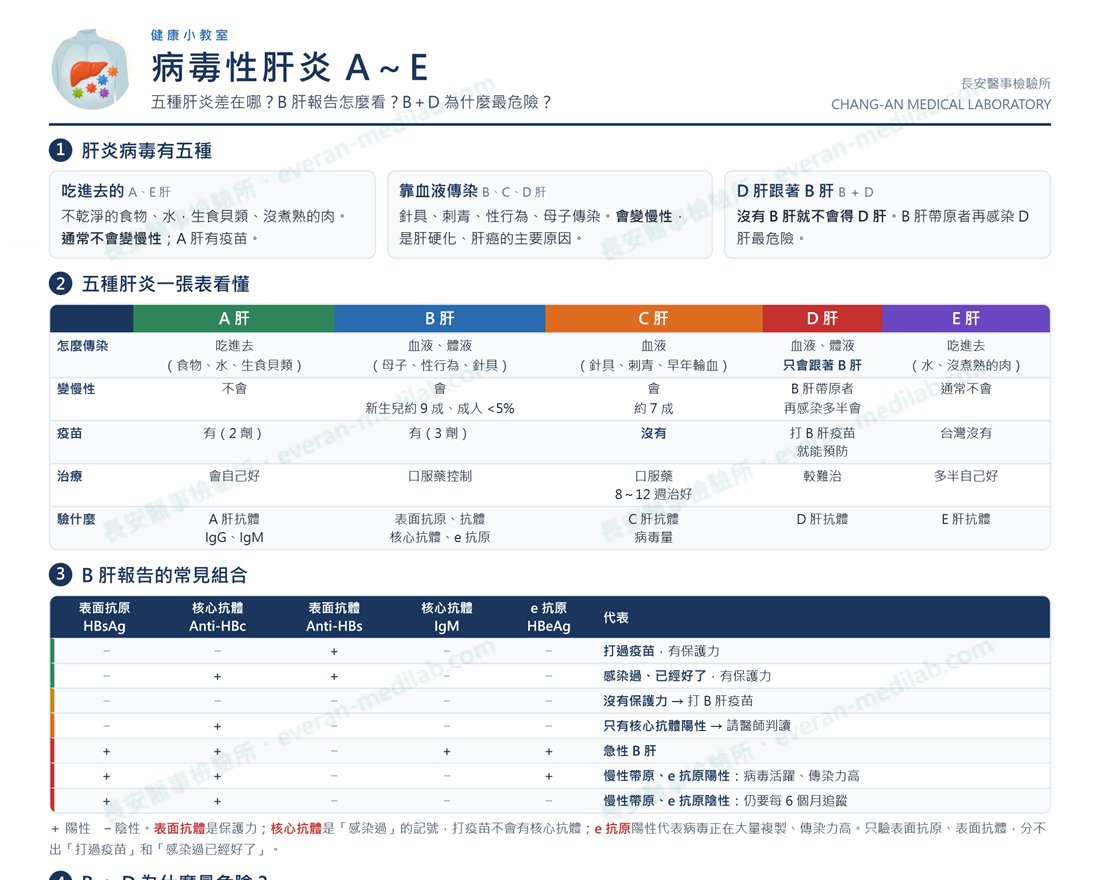
Task: Click the '有（3 劑）' vaccine cell
Action: [x=440, y=434]
